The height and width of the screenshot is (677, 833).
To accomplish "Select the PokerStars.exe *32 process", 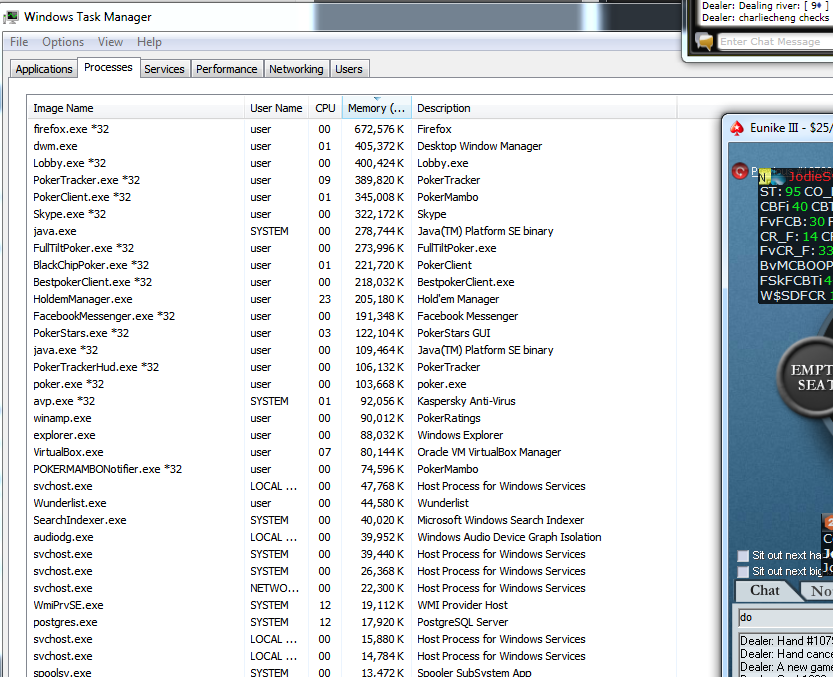I will tap(352, 333).
